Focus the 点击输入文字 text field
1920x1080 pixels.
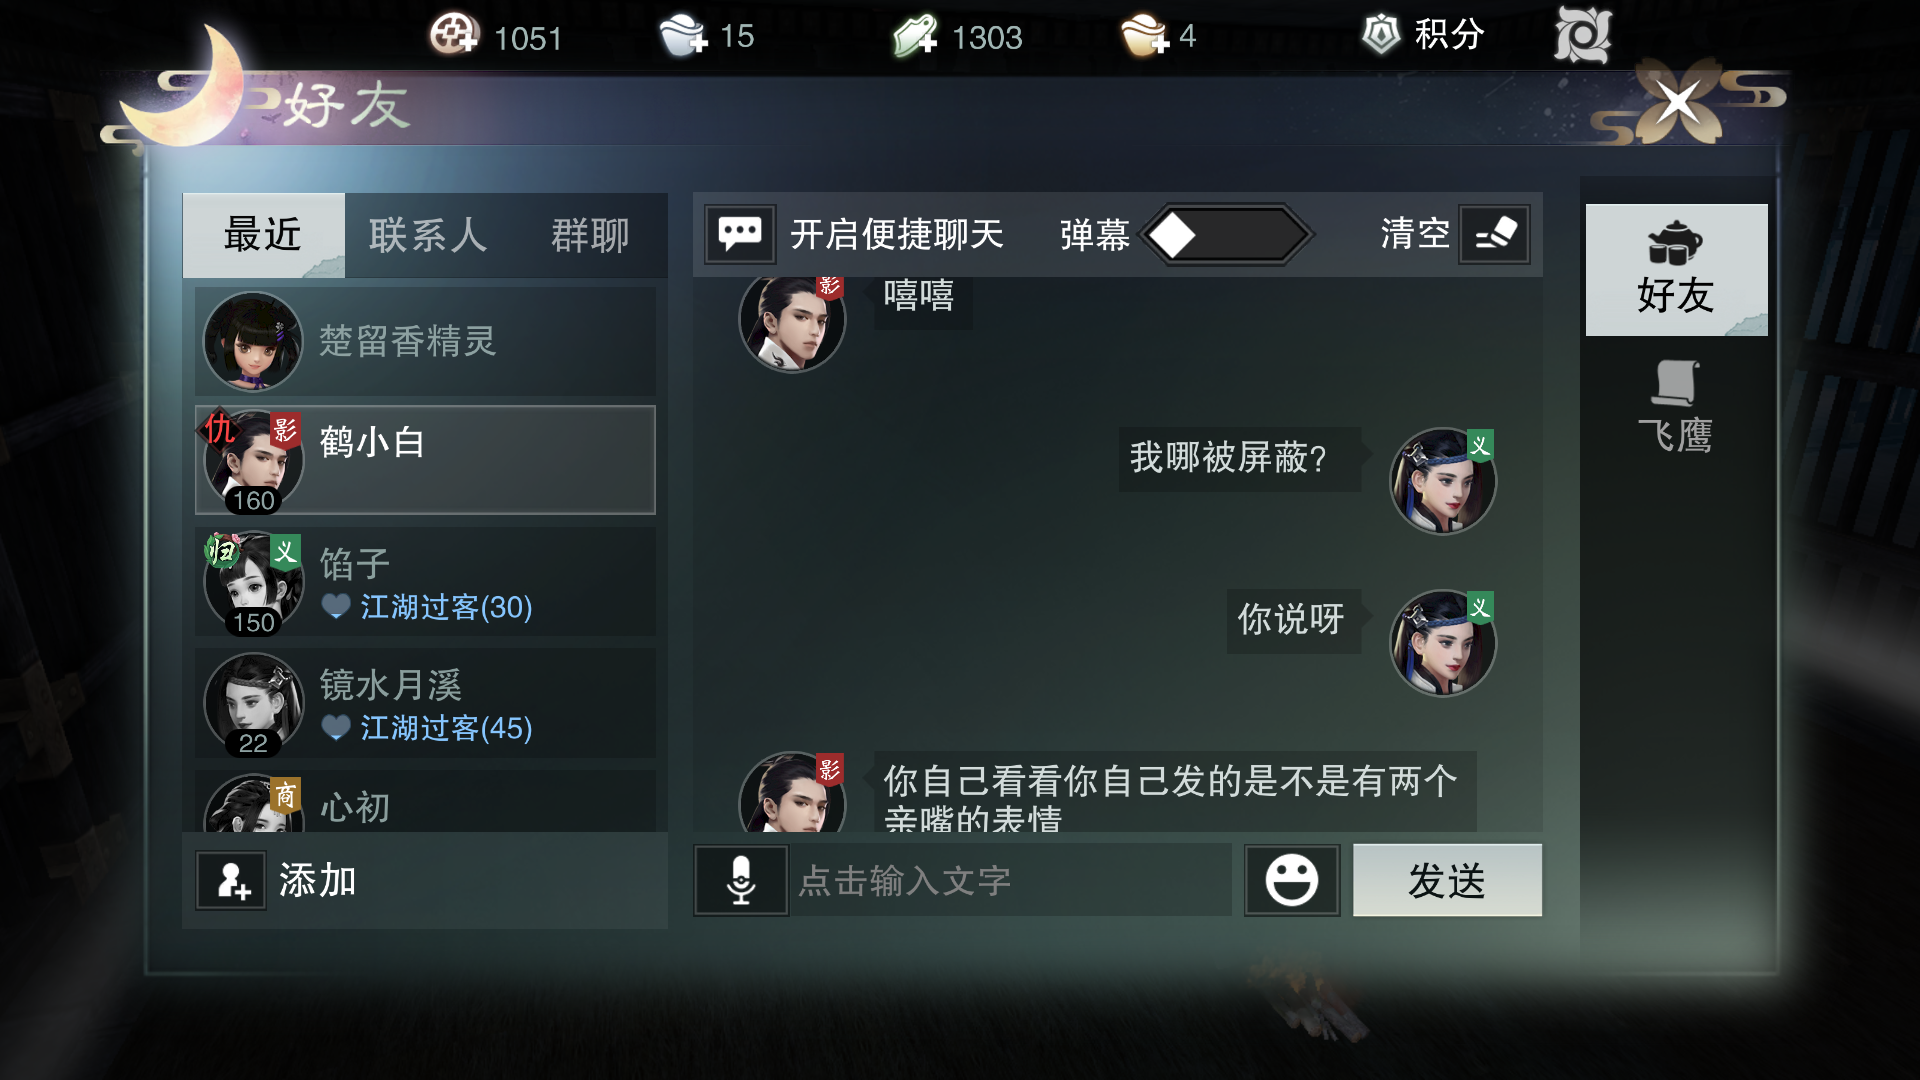pos(1010,880)
